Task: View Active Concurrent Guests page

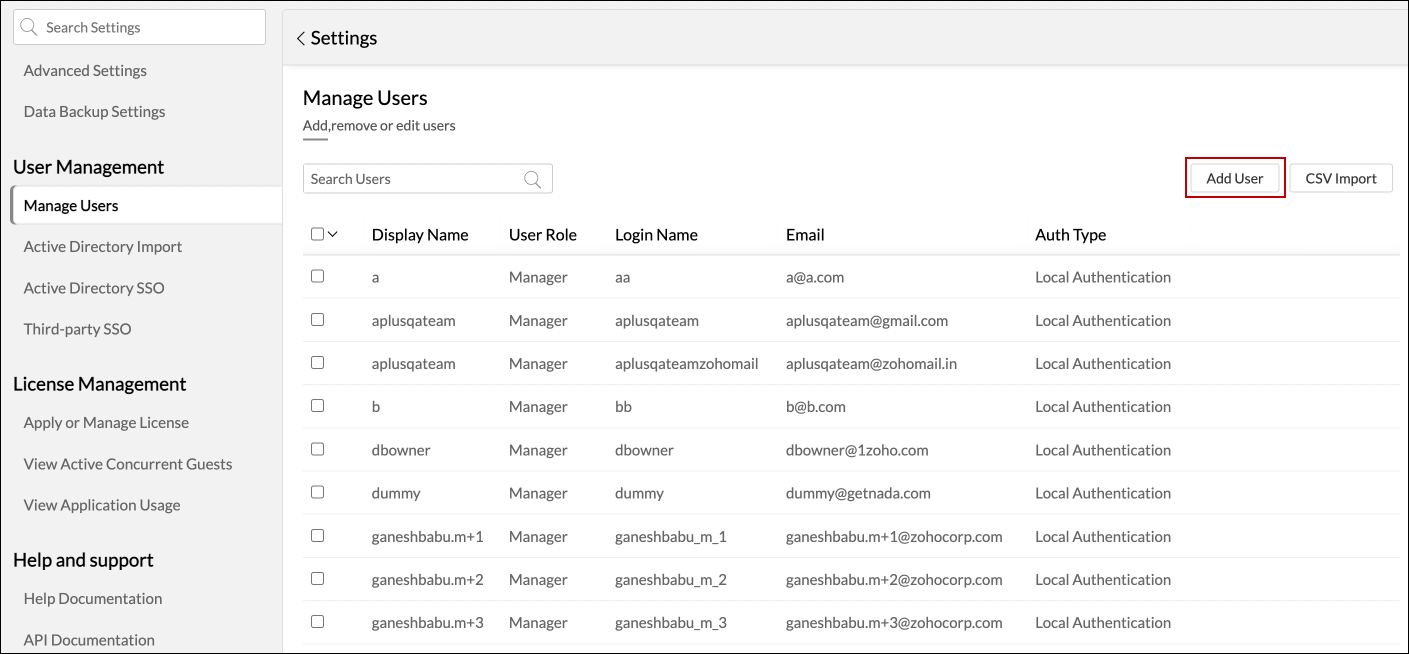Action: pos(128,464)
